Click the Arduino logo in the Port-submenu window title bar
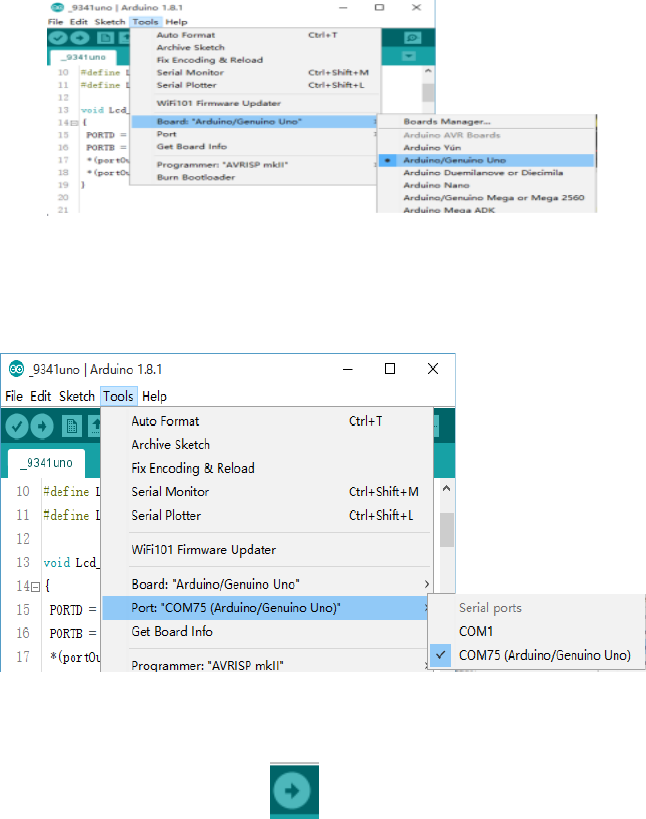Screen dimensions: 646x819 [x=16, y=369]
